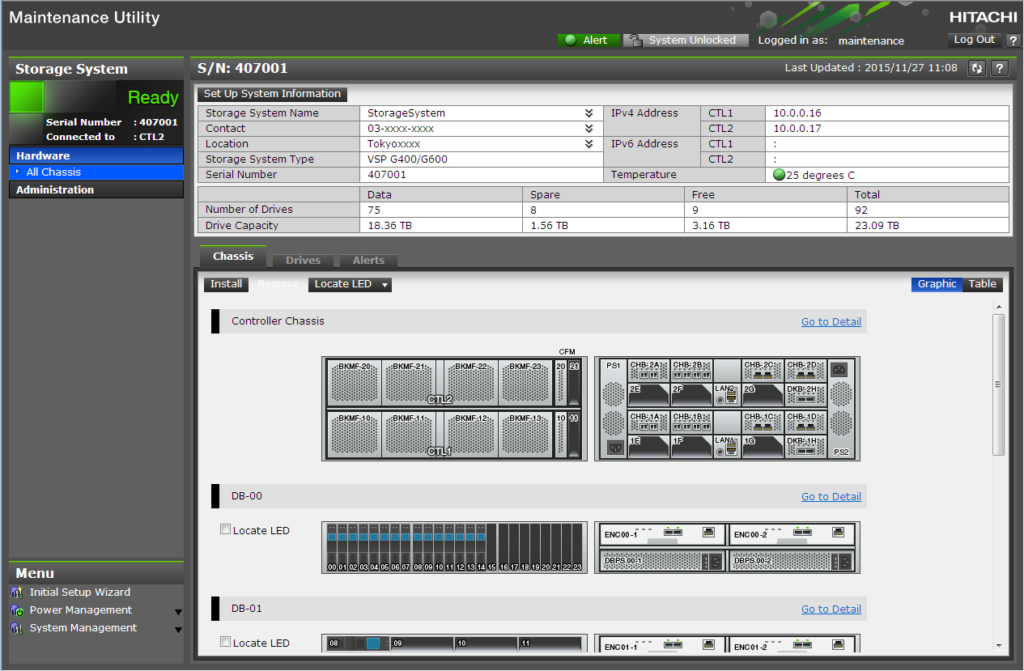Image resolution: width=1024 pixels, height=671 pixels.
Task: Select the DBPS00-2 power supply
Action: click(x=792, y=561)
